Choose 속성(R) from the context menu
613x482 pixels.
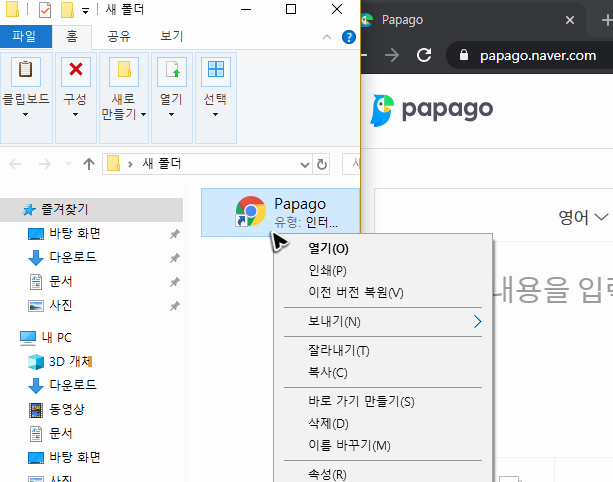pyautogui.click(x=383, y=474)
